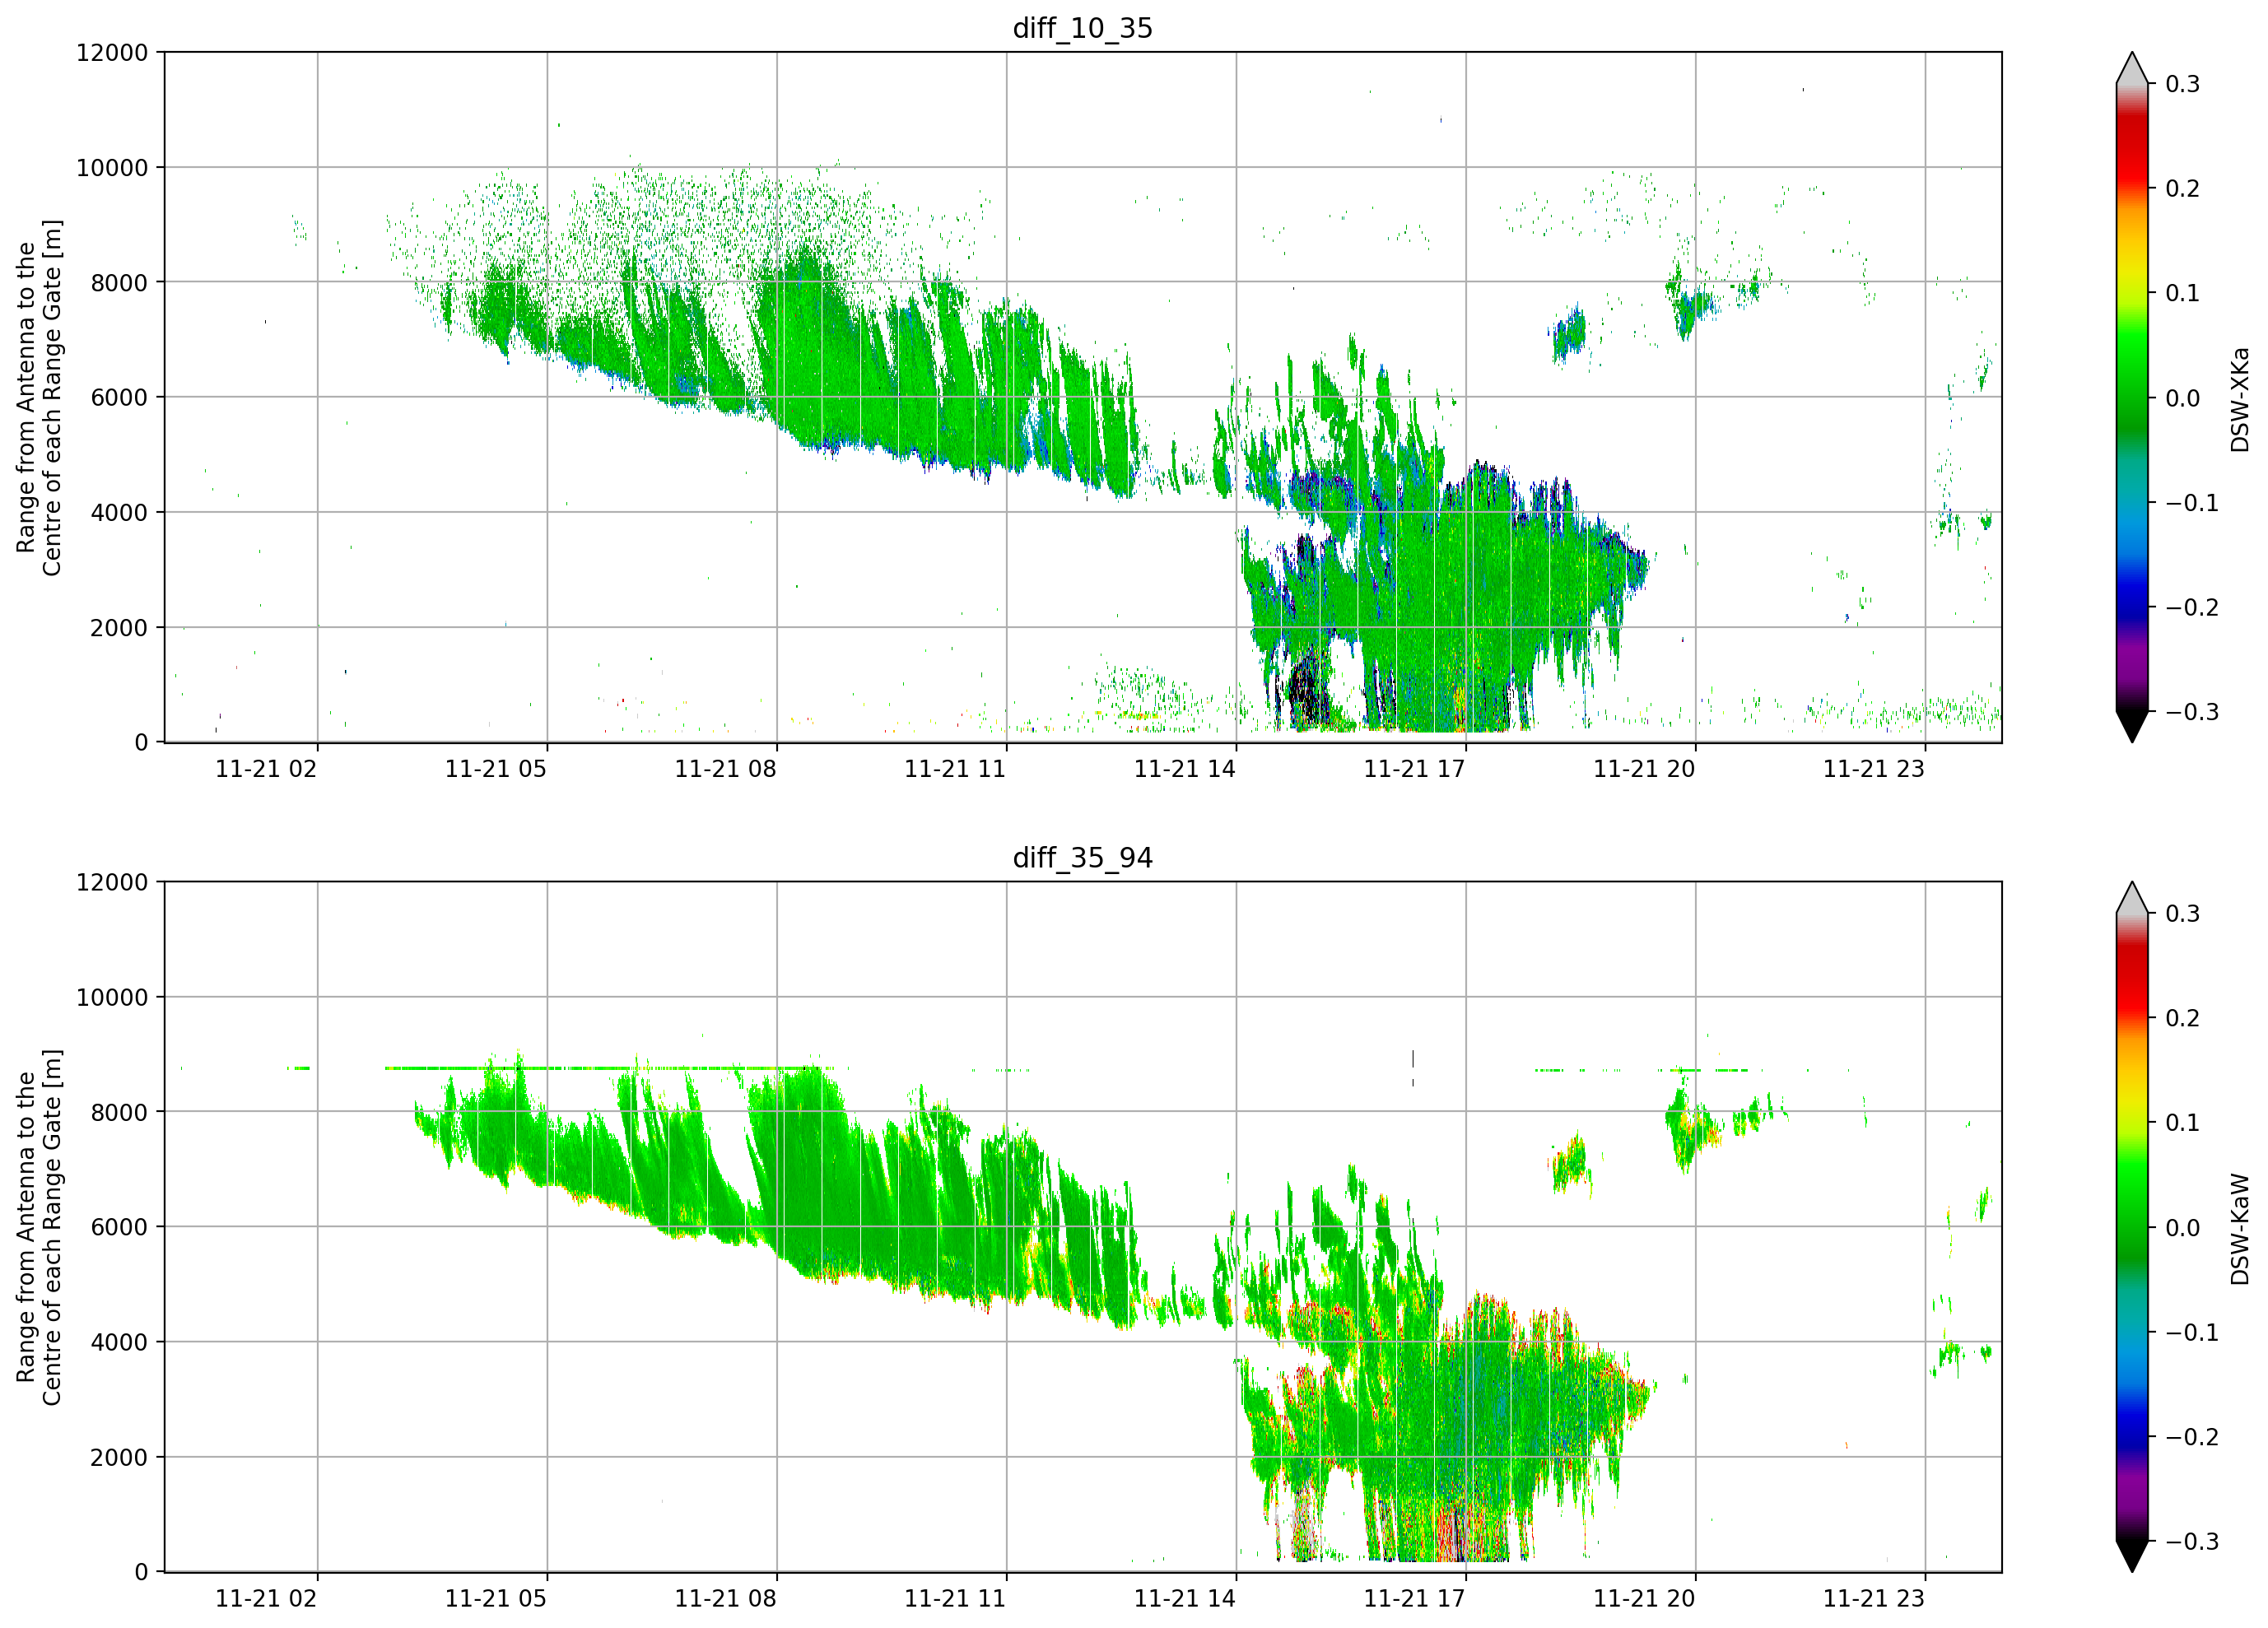2268x1628 pixels.
Task: Click the '11-21 17' time label under diff_10_35
Action: pos(1414,769)
